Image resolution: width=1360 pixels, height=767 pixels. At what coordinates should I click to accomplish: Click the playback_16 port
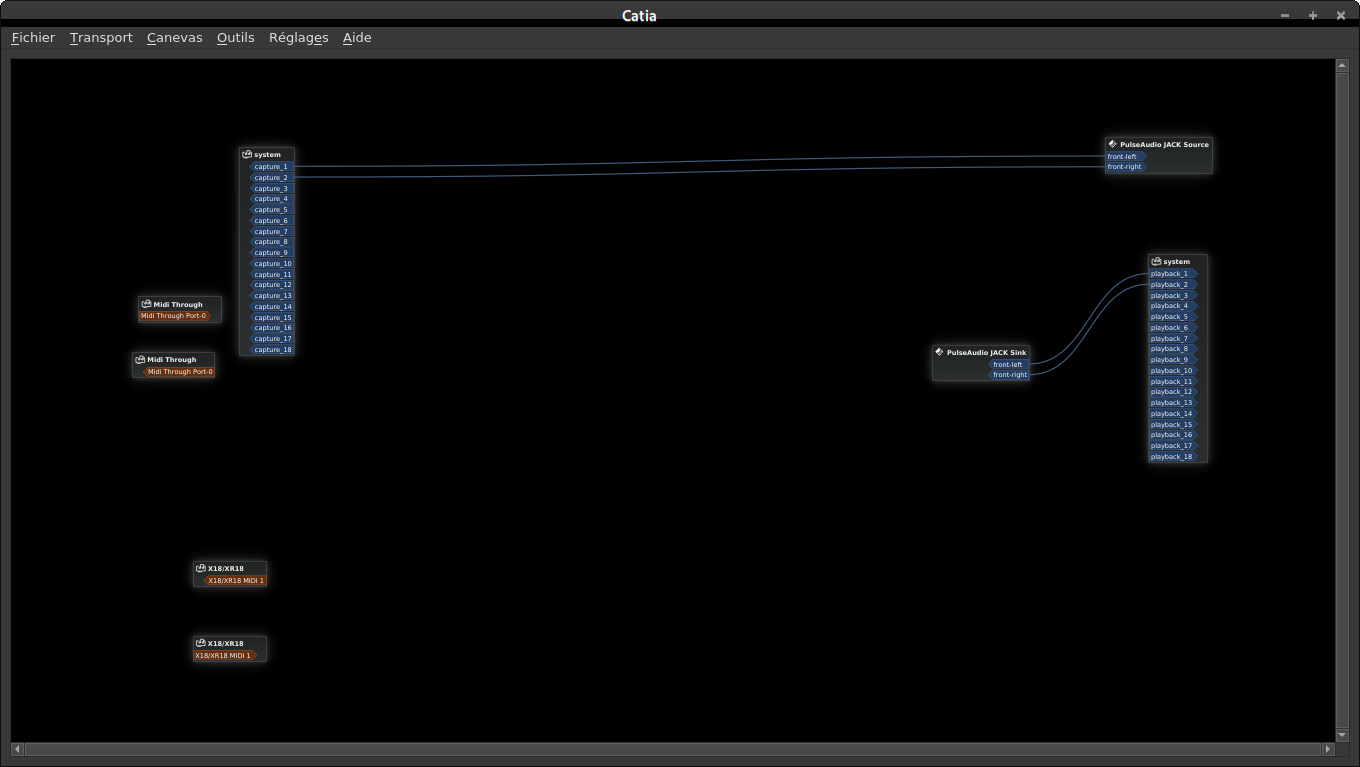[1173, 435]
